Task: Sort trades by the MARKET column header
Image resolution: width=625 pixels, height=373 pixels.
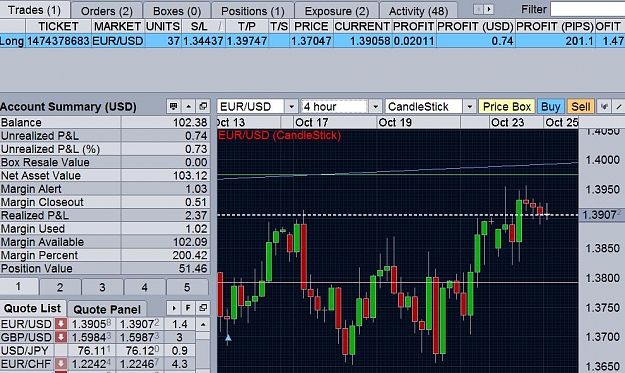Action: (x=117, y=26)
